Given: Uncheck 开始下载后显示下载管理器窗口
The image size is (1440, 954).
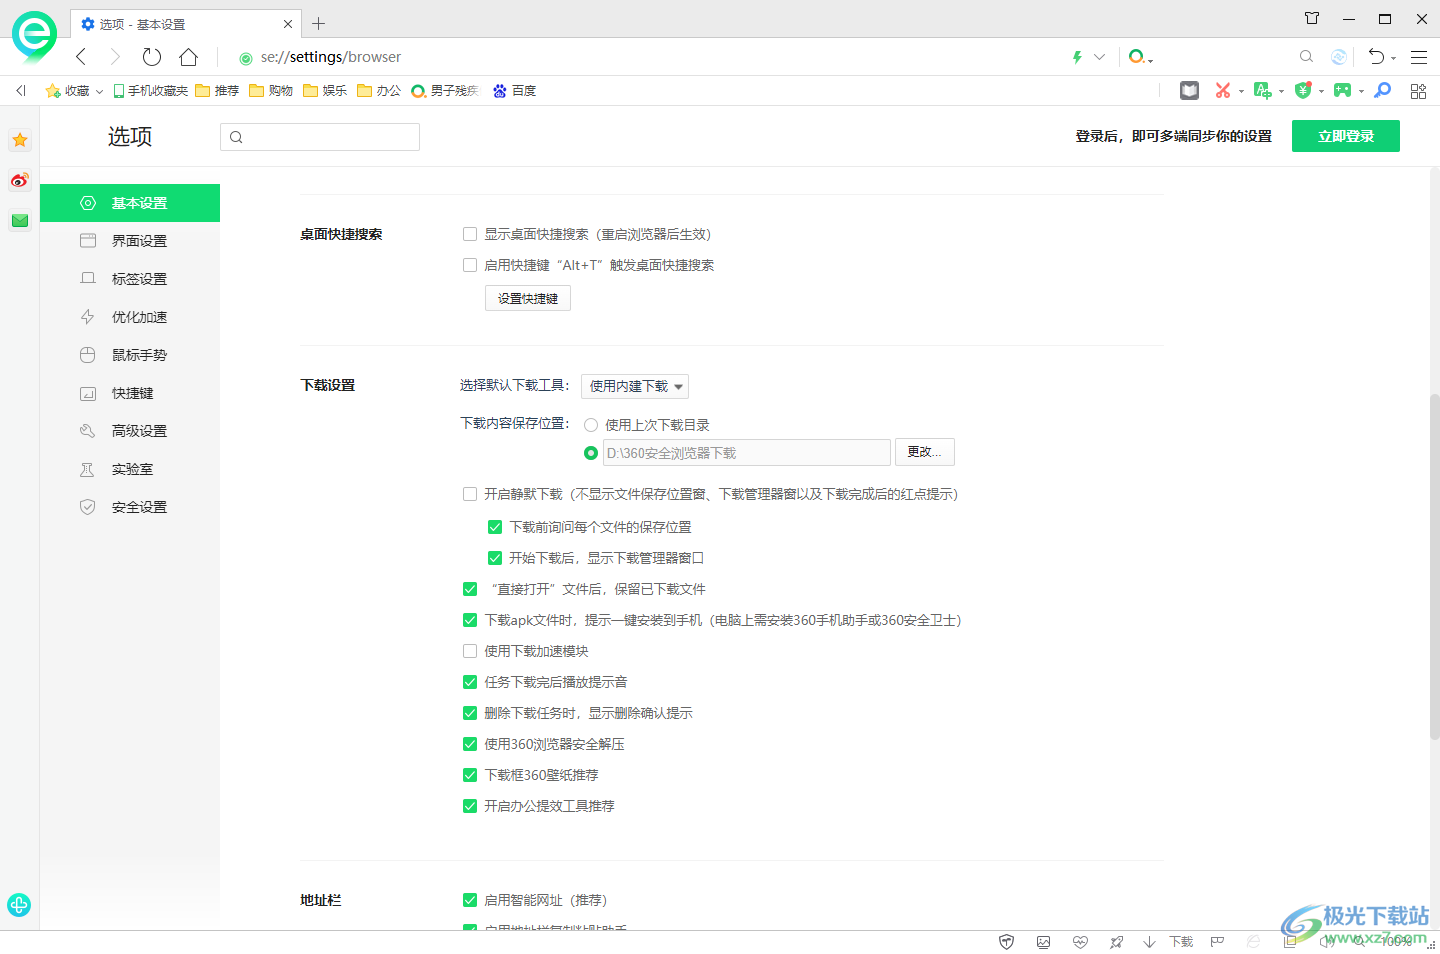Looking at the screenshot, I should tap(495, 558).
